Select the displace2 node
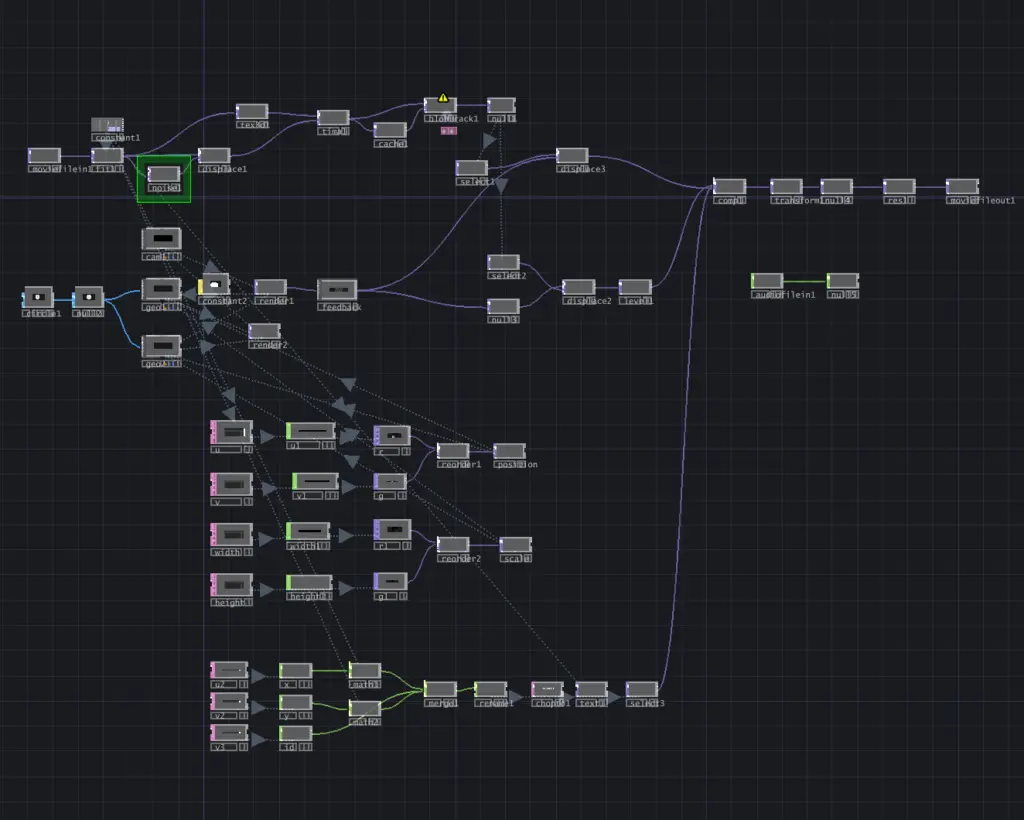Screen dimensions: 1024x820 click(x=579, y=287)
